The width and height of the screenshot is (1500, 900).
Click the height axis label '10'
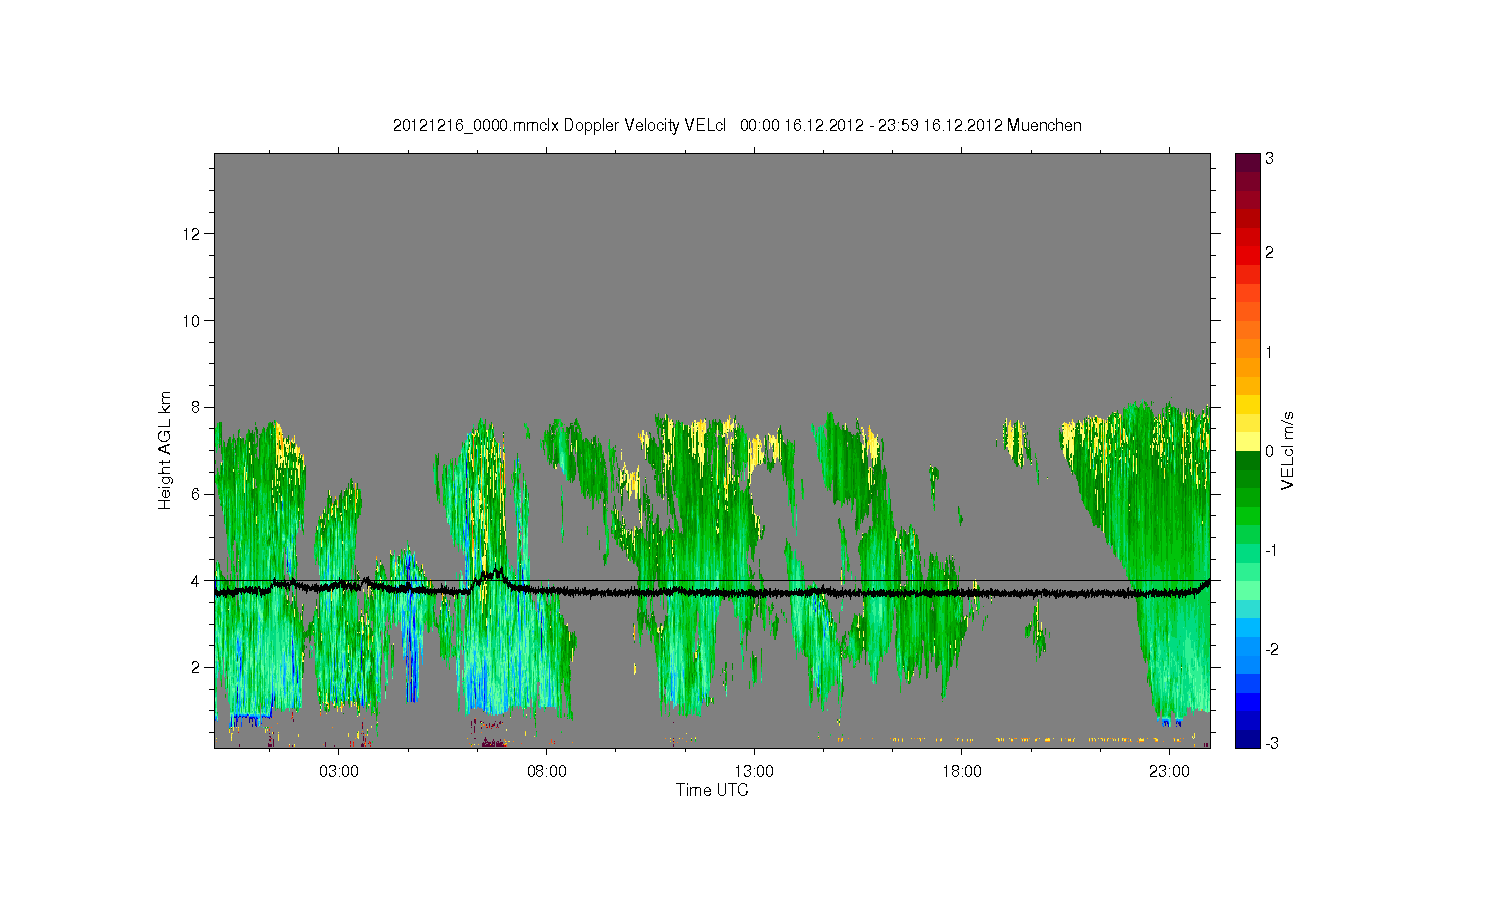(192, 321)
